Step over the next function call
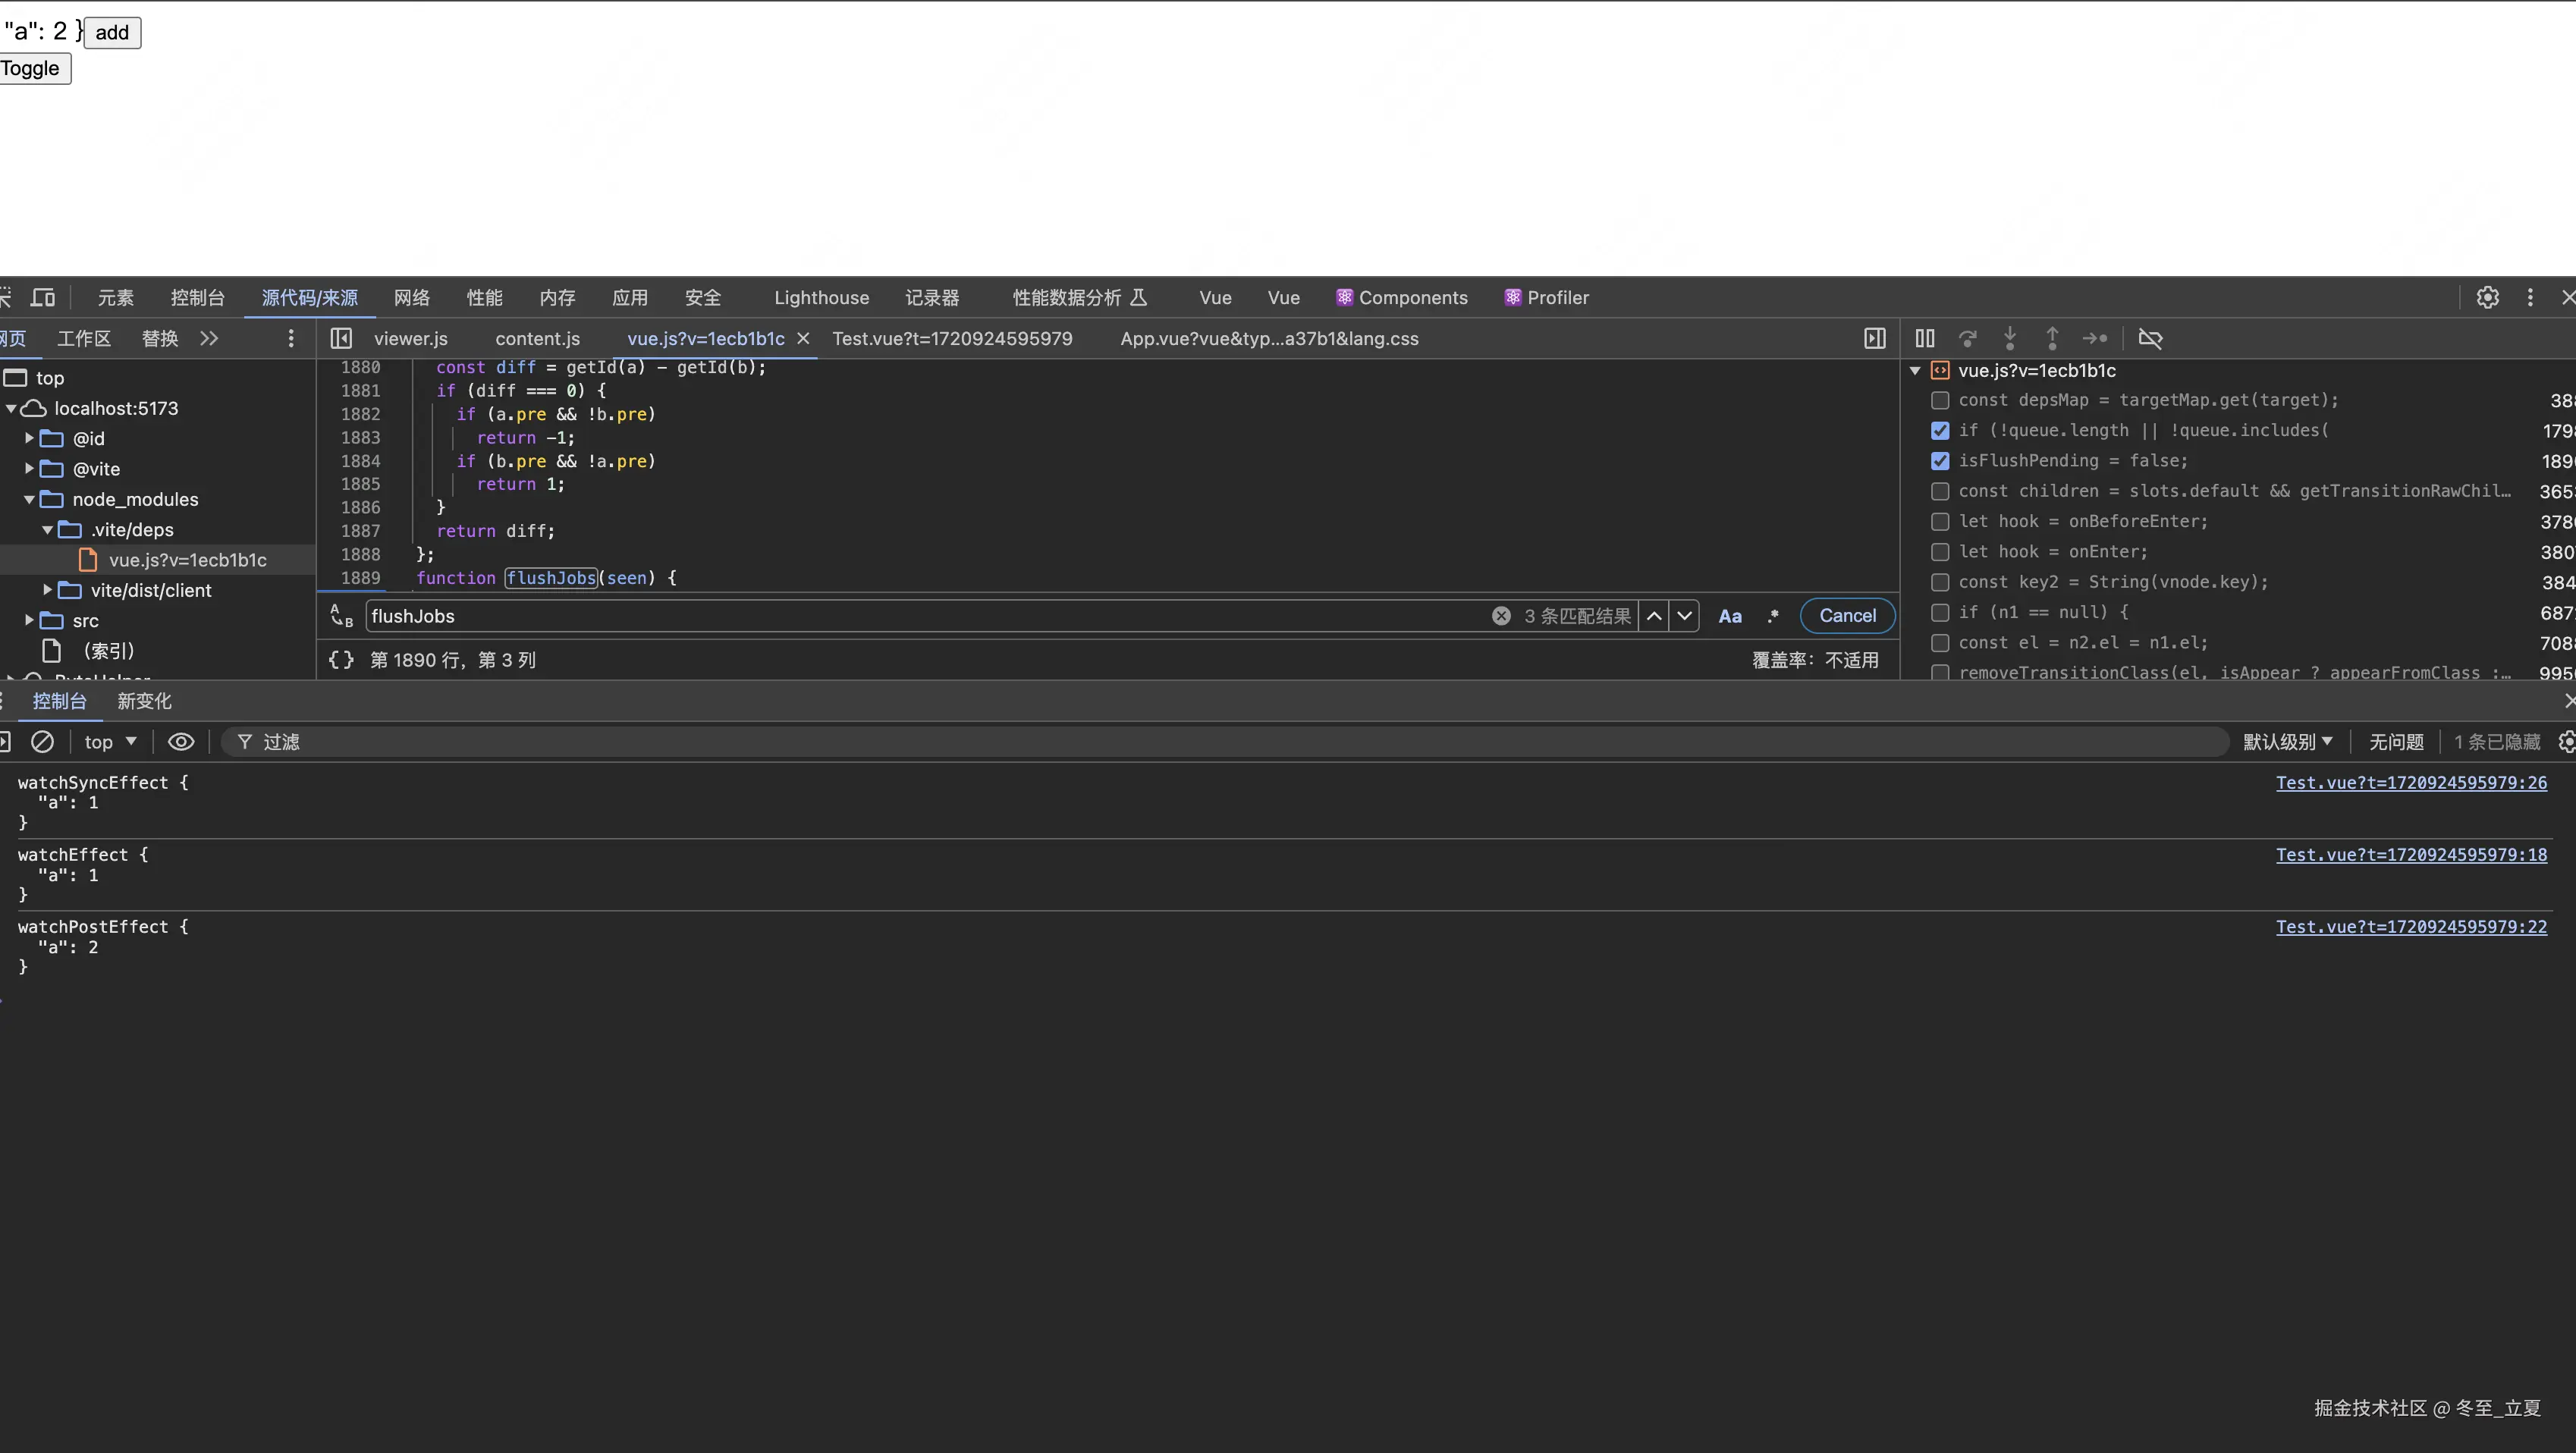Viewport: 2576px width, 1453px height. 1968,338
